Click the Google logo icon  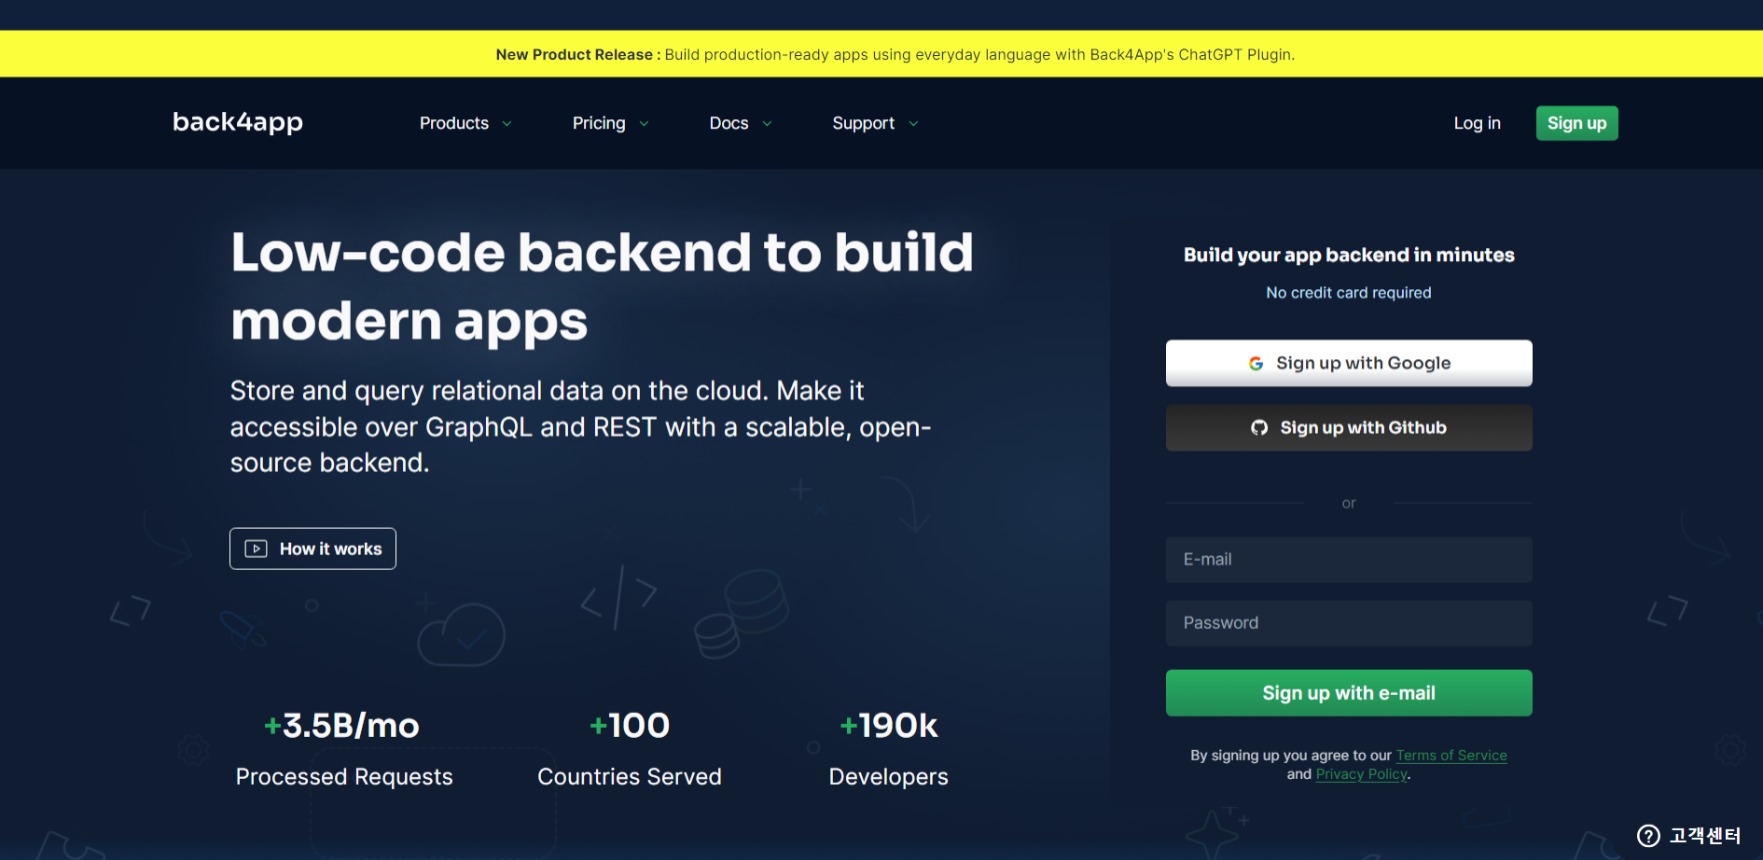[1256, 363]
